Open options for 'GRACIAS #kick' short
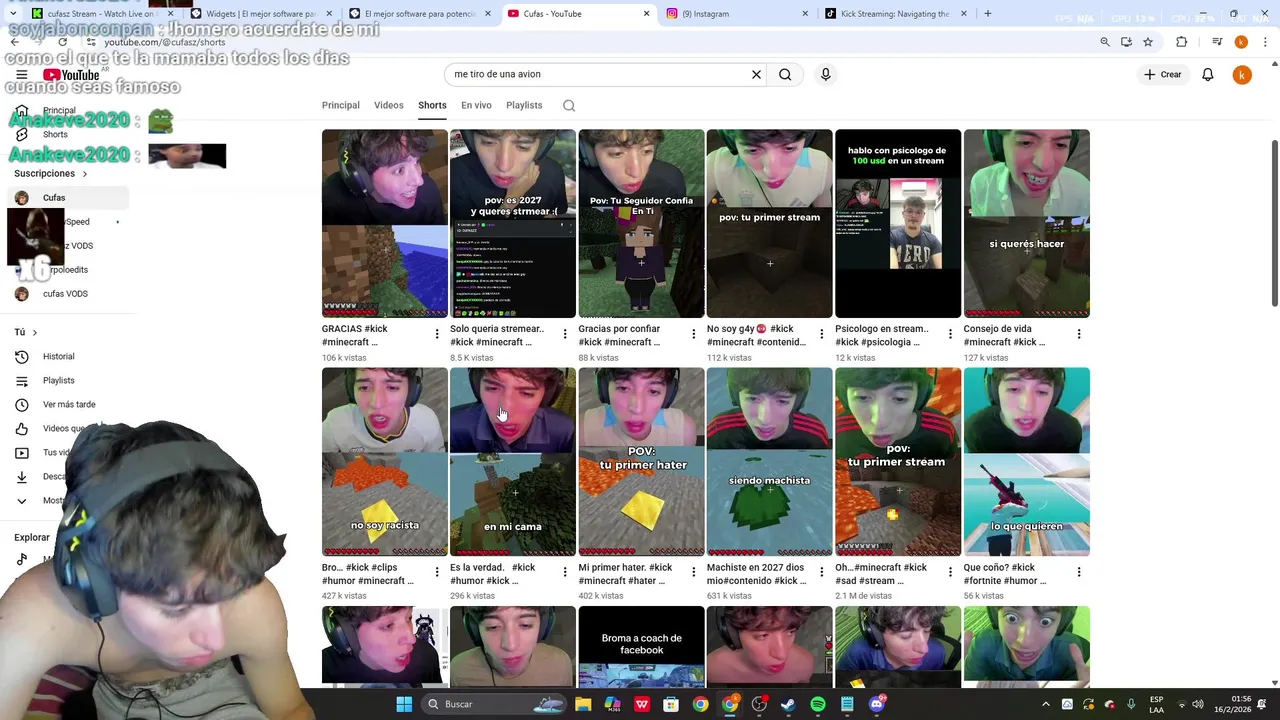1280x720 pixels. pos(436,334)
